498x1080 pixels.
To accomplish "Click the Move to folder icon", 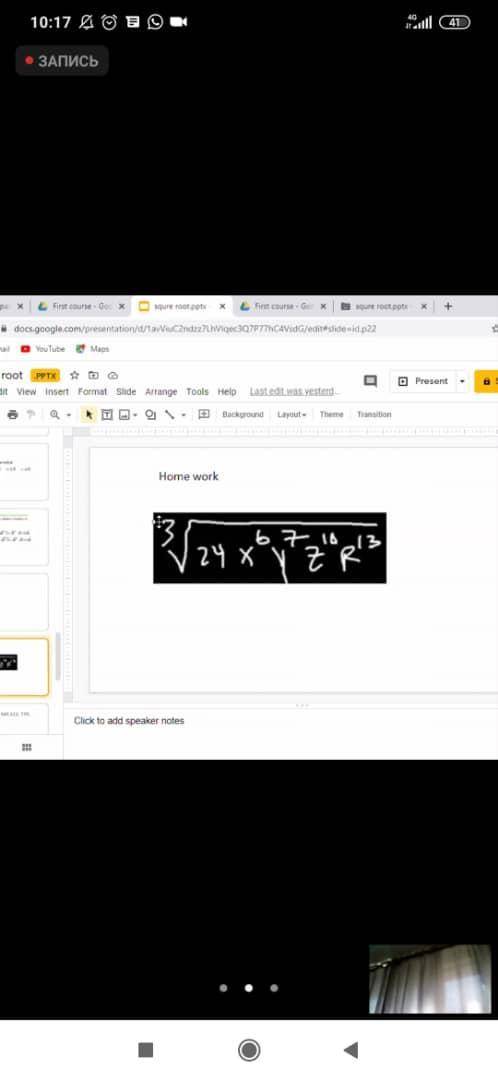I will click(x=94, y=375).
